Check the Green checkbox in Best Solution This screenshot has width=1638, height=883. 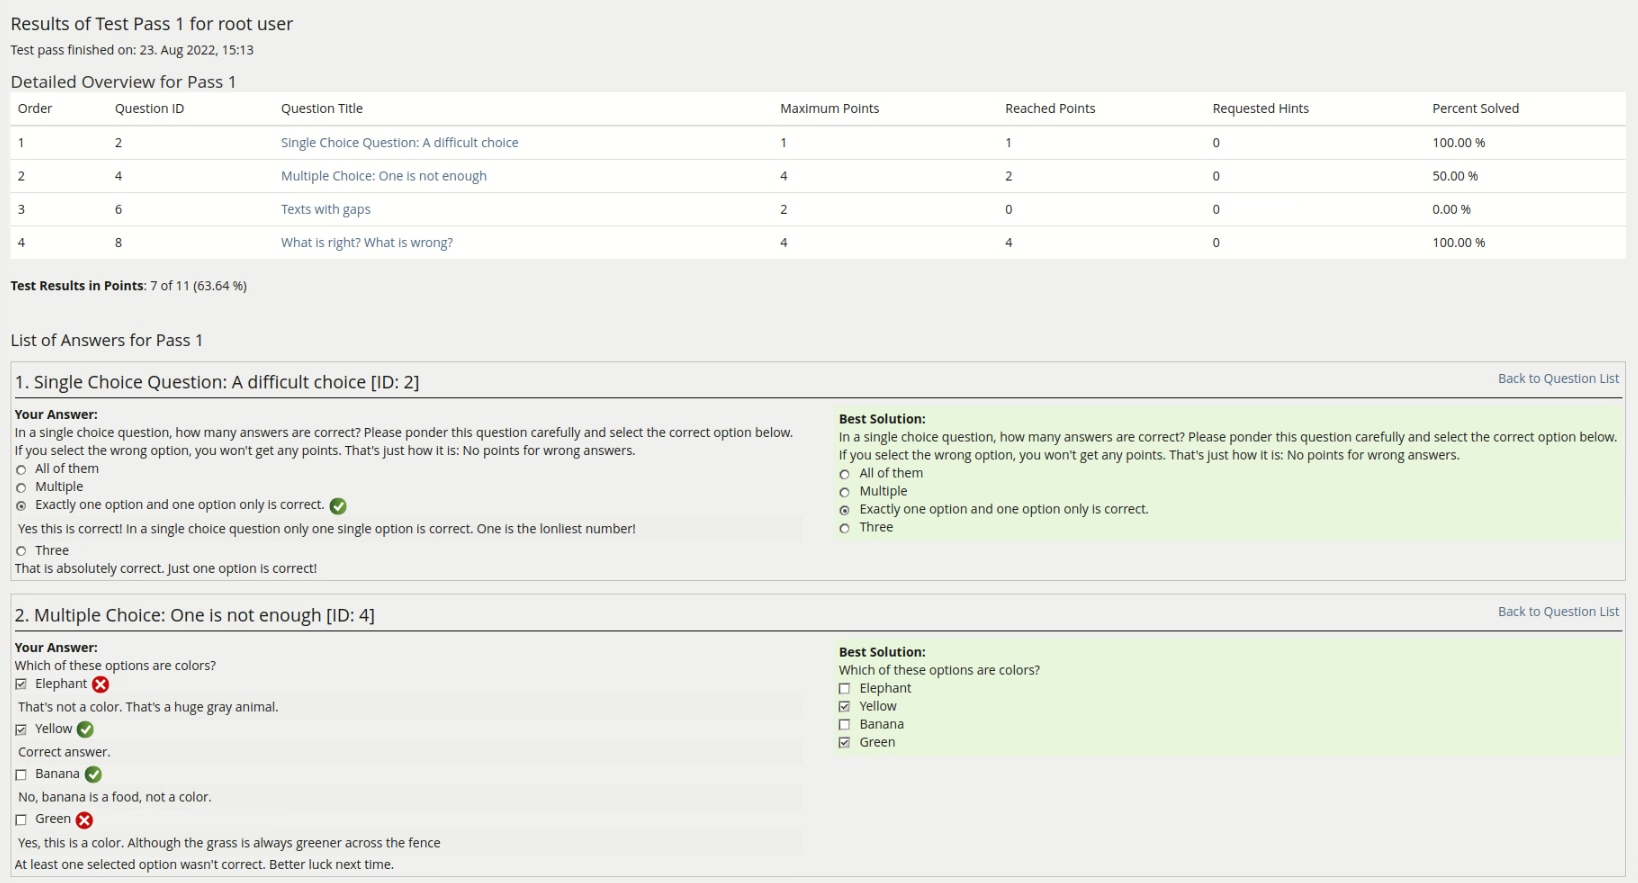[845, 743]
